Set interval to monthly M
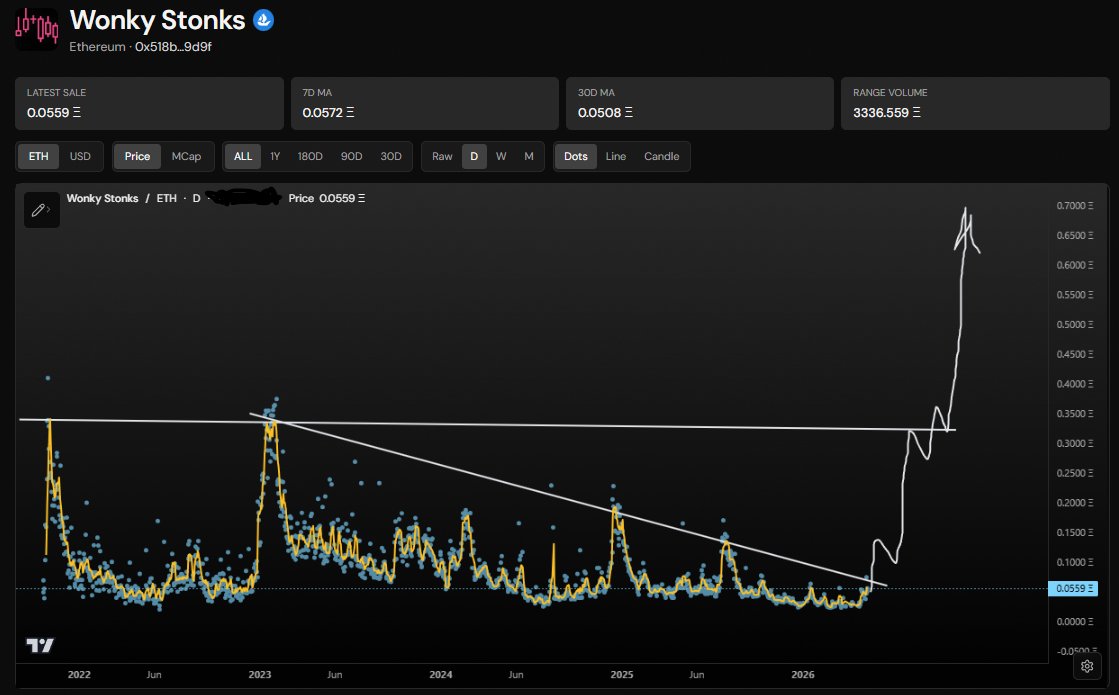 click(529, 156)
